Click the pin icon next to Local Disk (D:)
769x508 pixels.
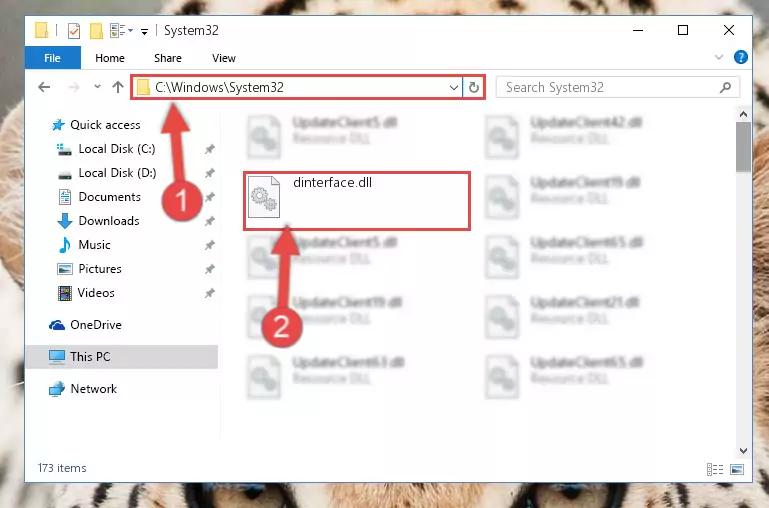(209, 173)
